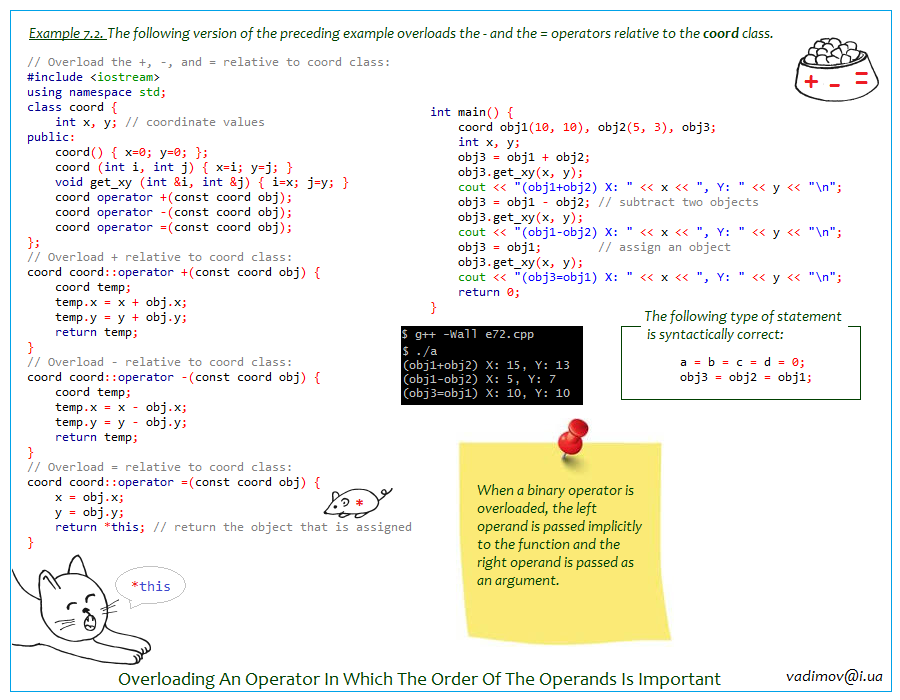
Task: Click the "class coord {" line
Action: 72,107
